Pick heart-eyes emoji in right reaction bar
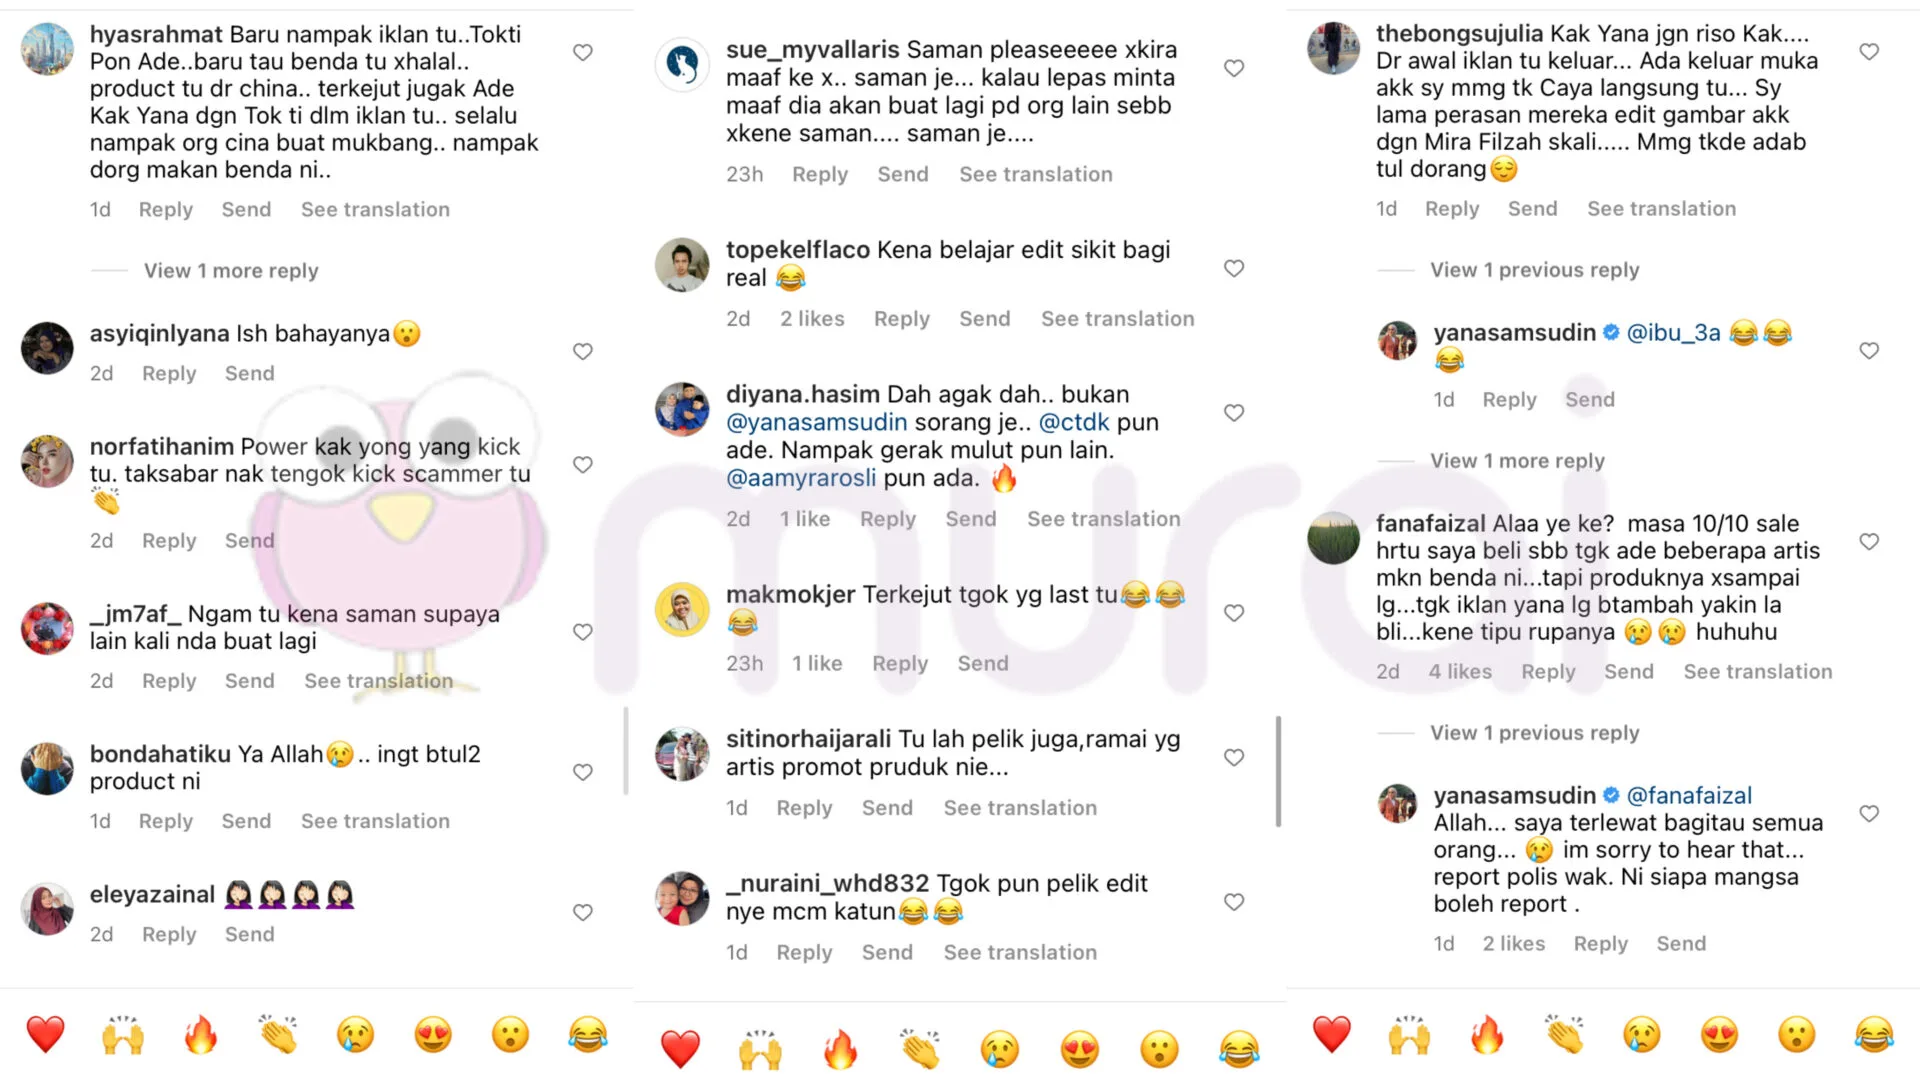The width and height of the screenshot is (1920, 1080). [1719, 1035]
